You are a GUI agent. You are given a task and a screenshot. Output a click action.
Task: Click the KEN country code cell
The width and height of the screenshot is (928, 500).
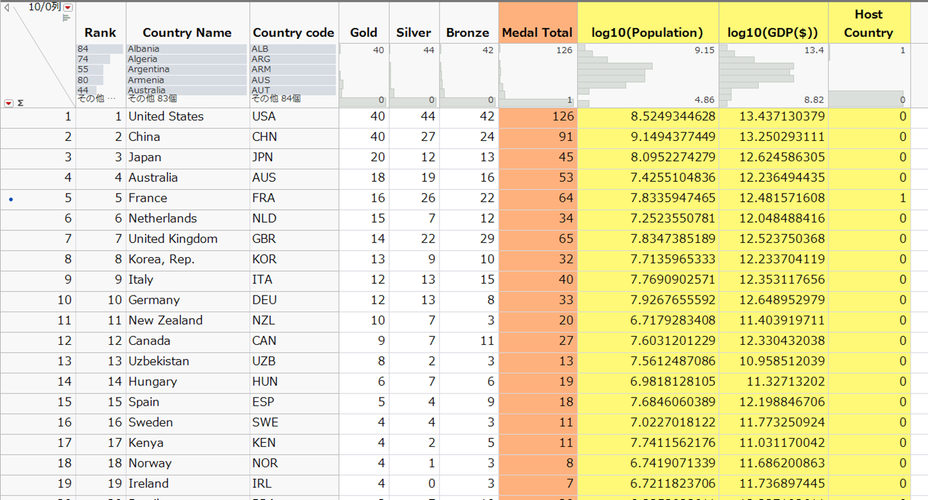[x=263, y=442]
